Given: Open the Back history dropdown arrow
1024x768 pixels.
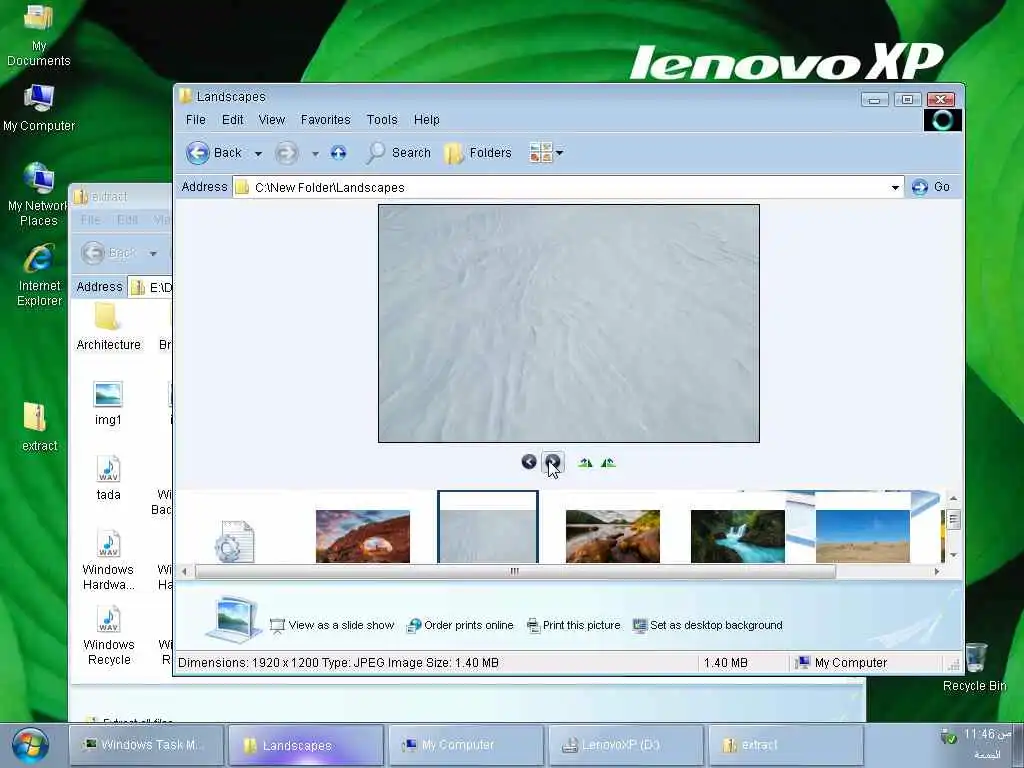Looking at the screenshot, I should (258, 153).
